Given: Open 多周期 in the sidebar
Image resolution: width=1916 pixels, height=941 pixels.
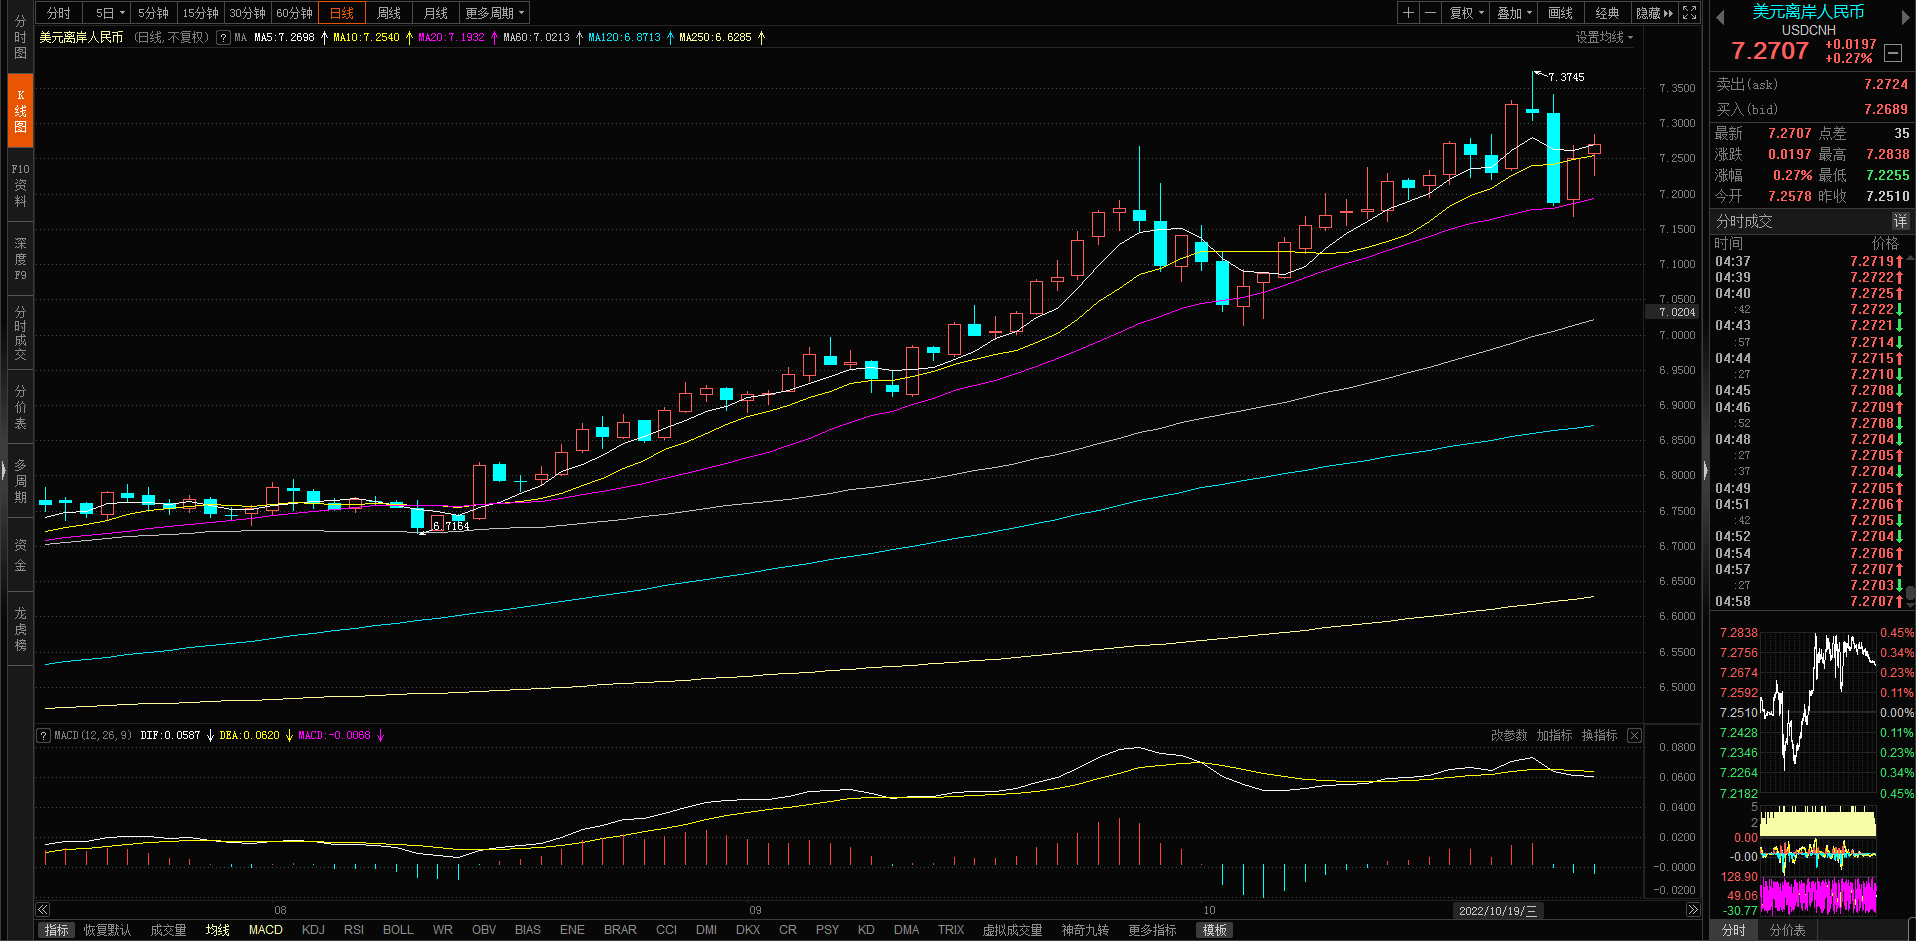Looking at the screenshot, I should click(x=20, y=481).
